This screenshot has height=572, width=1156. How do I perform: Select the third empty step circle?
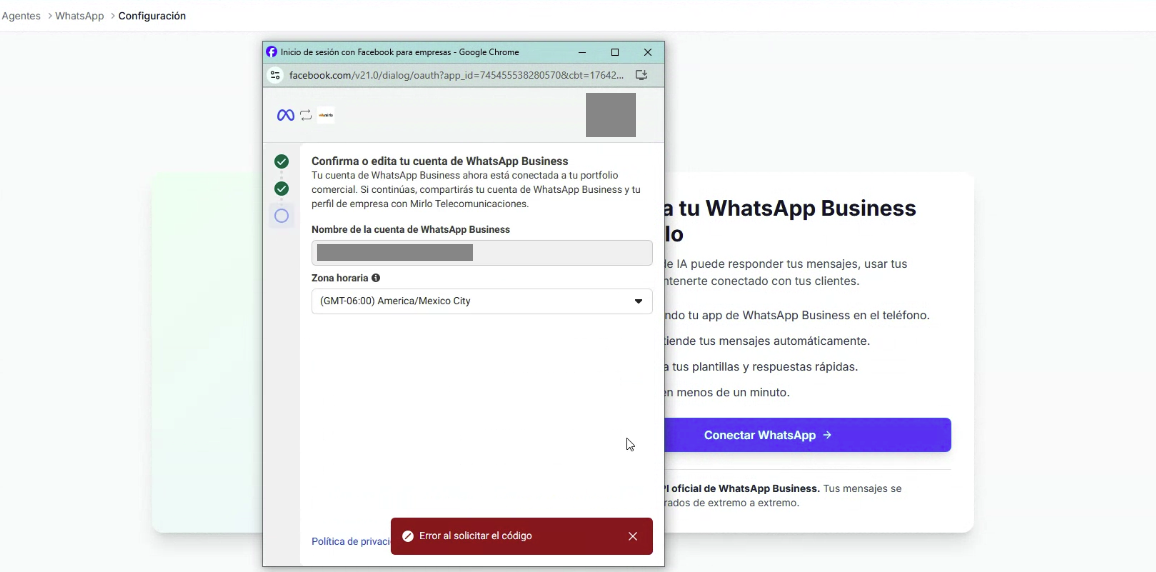pyautogui.click(x=282, y=216)
